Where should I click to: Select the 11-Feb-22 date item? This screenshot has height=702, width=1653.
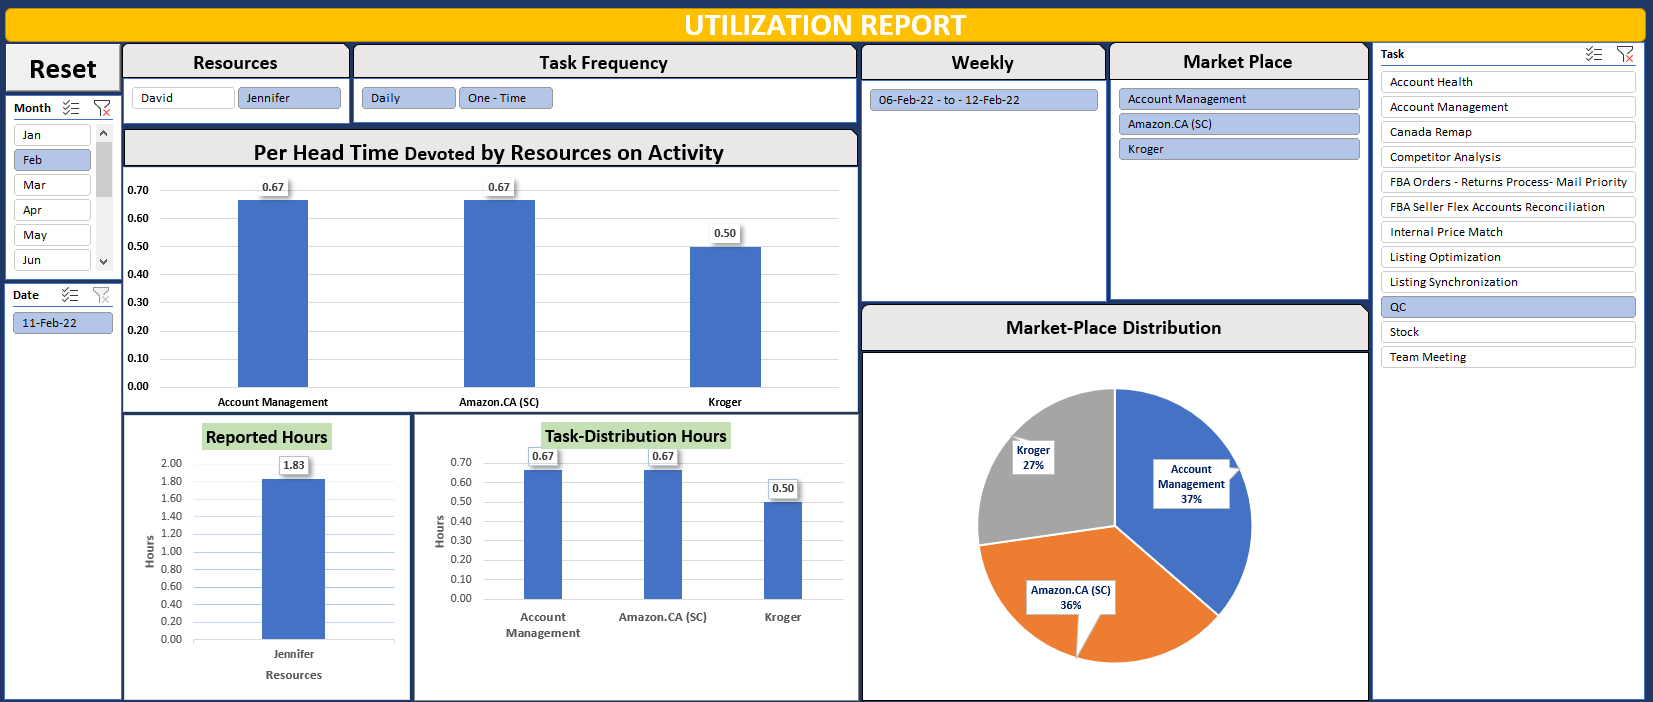click(x=63, y=323)
